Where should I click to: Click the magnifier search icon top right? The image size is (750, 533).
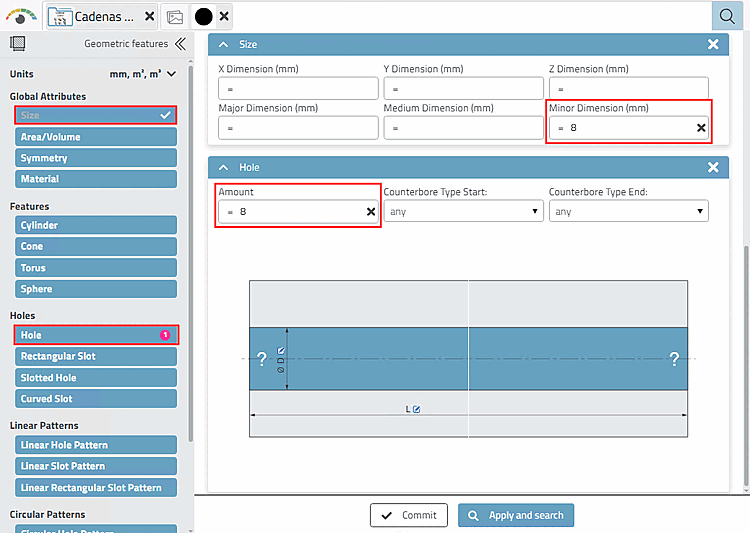point(727,16)
